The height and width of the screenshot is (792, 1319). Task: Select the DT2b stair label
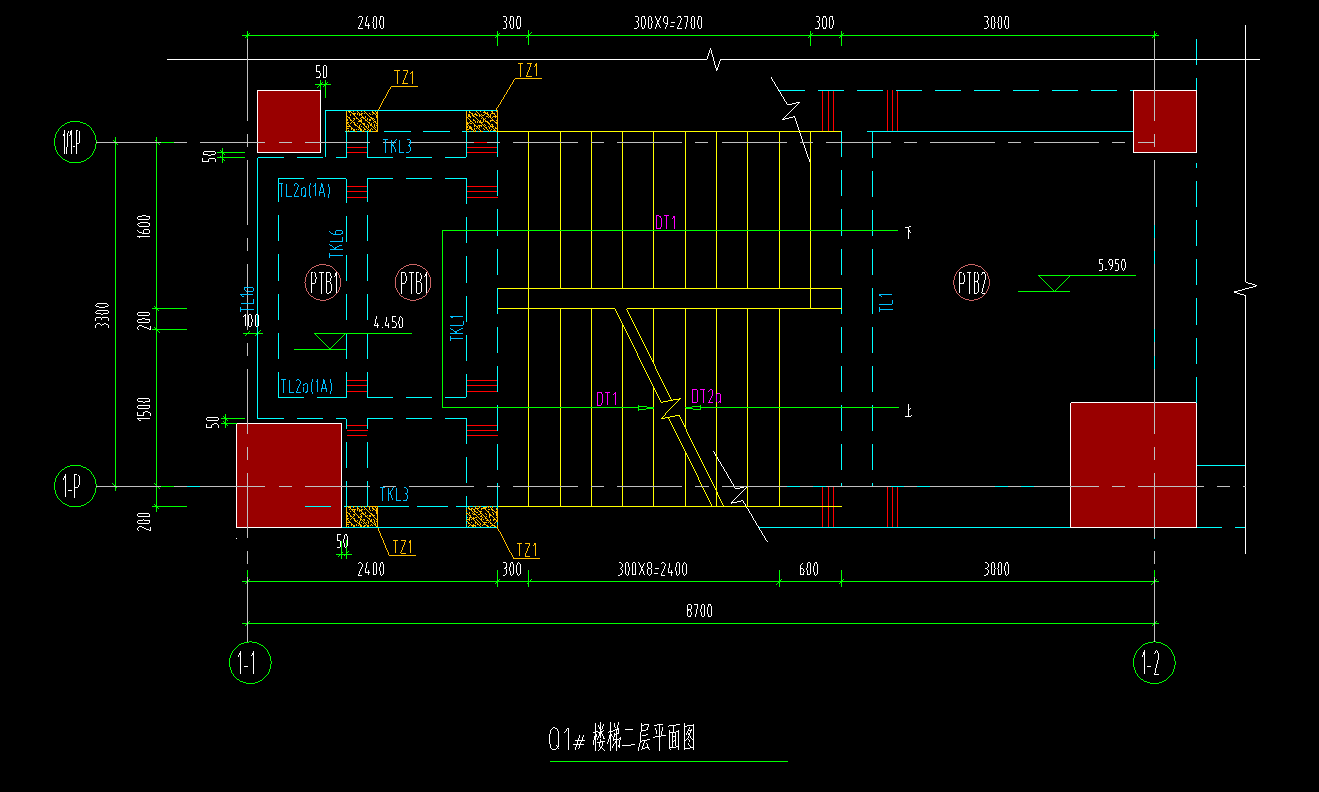tap(706, 397)
